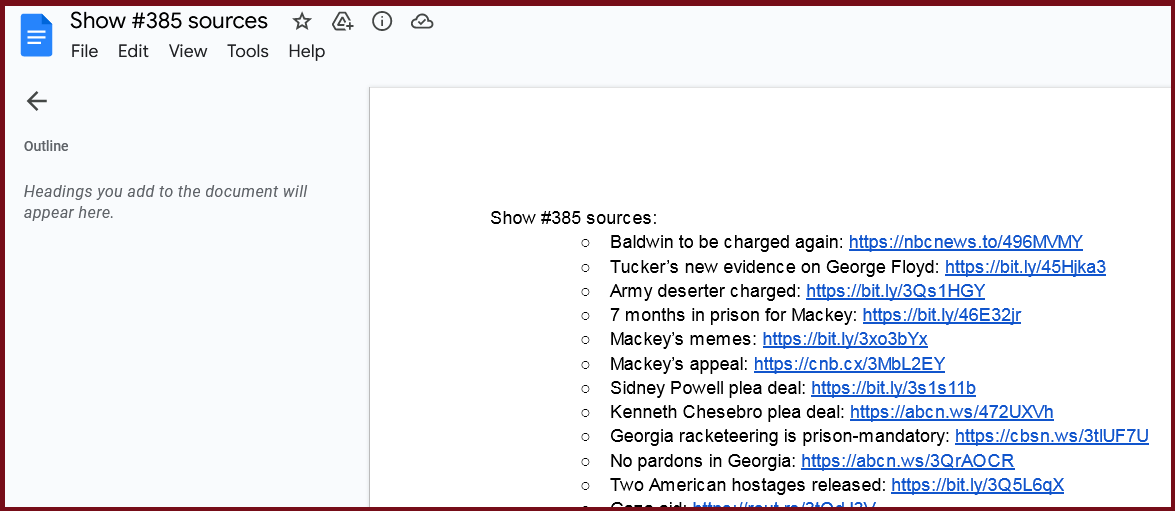The image size is (1175, 511).
Task: Star the Show #385 sources document
Action: pos(301,22)
